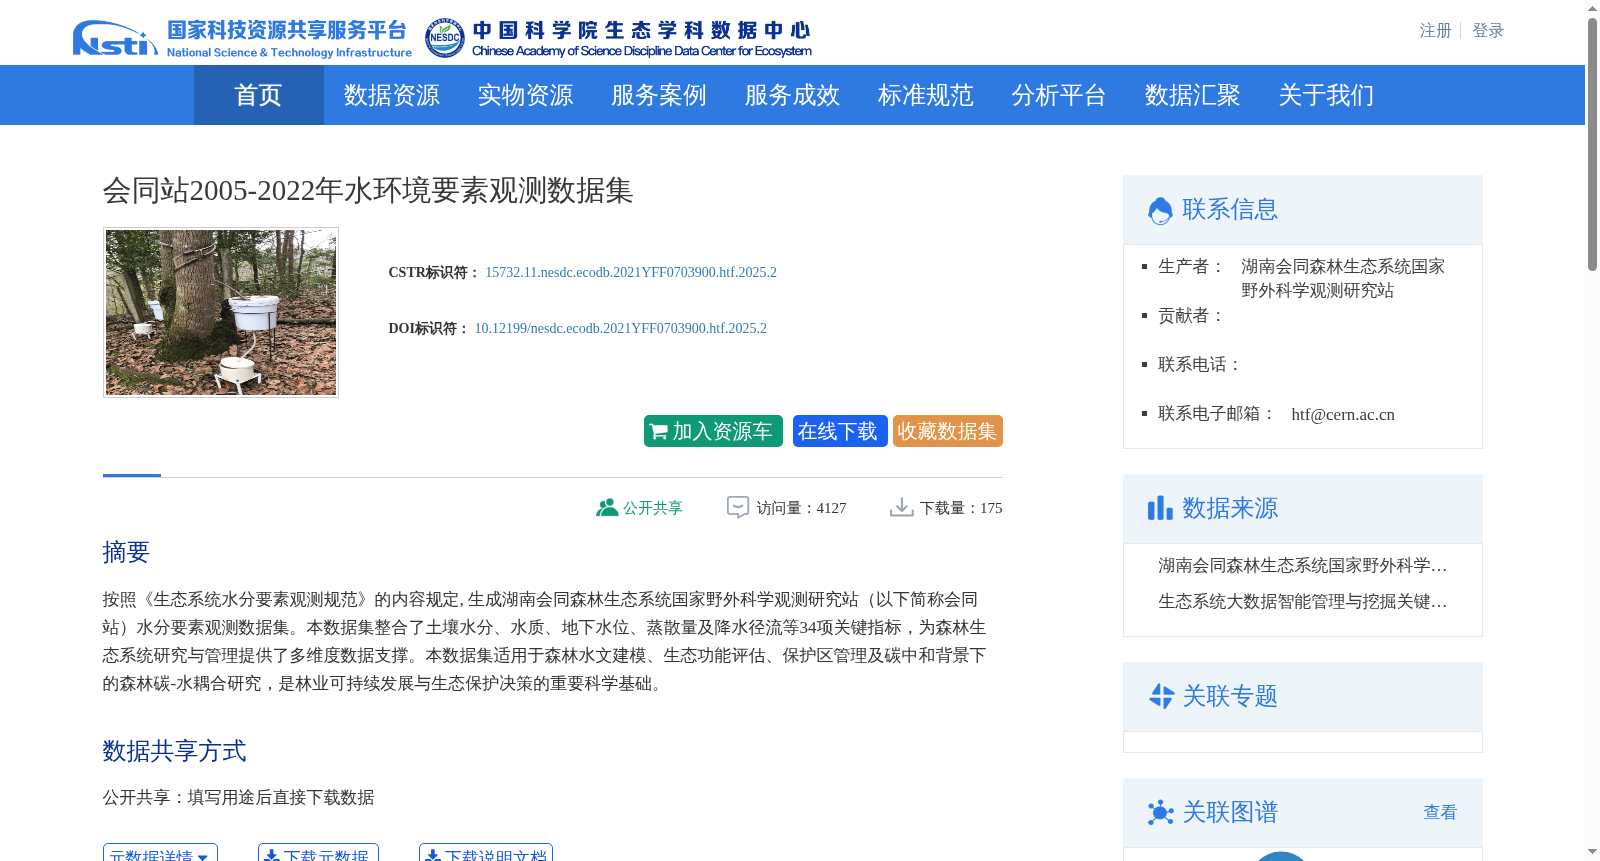This screenshot has width=1600, height=861.
Task: Click the download count tray icon
Action: tap(902, 508)
